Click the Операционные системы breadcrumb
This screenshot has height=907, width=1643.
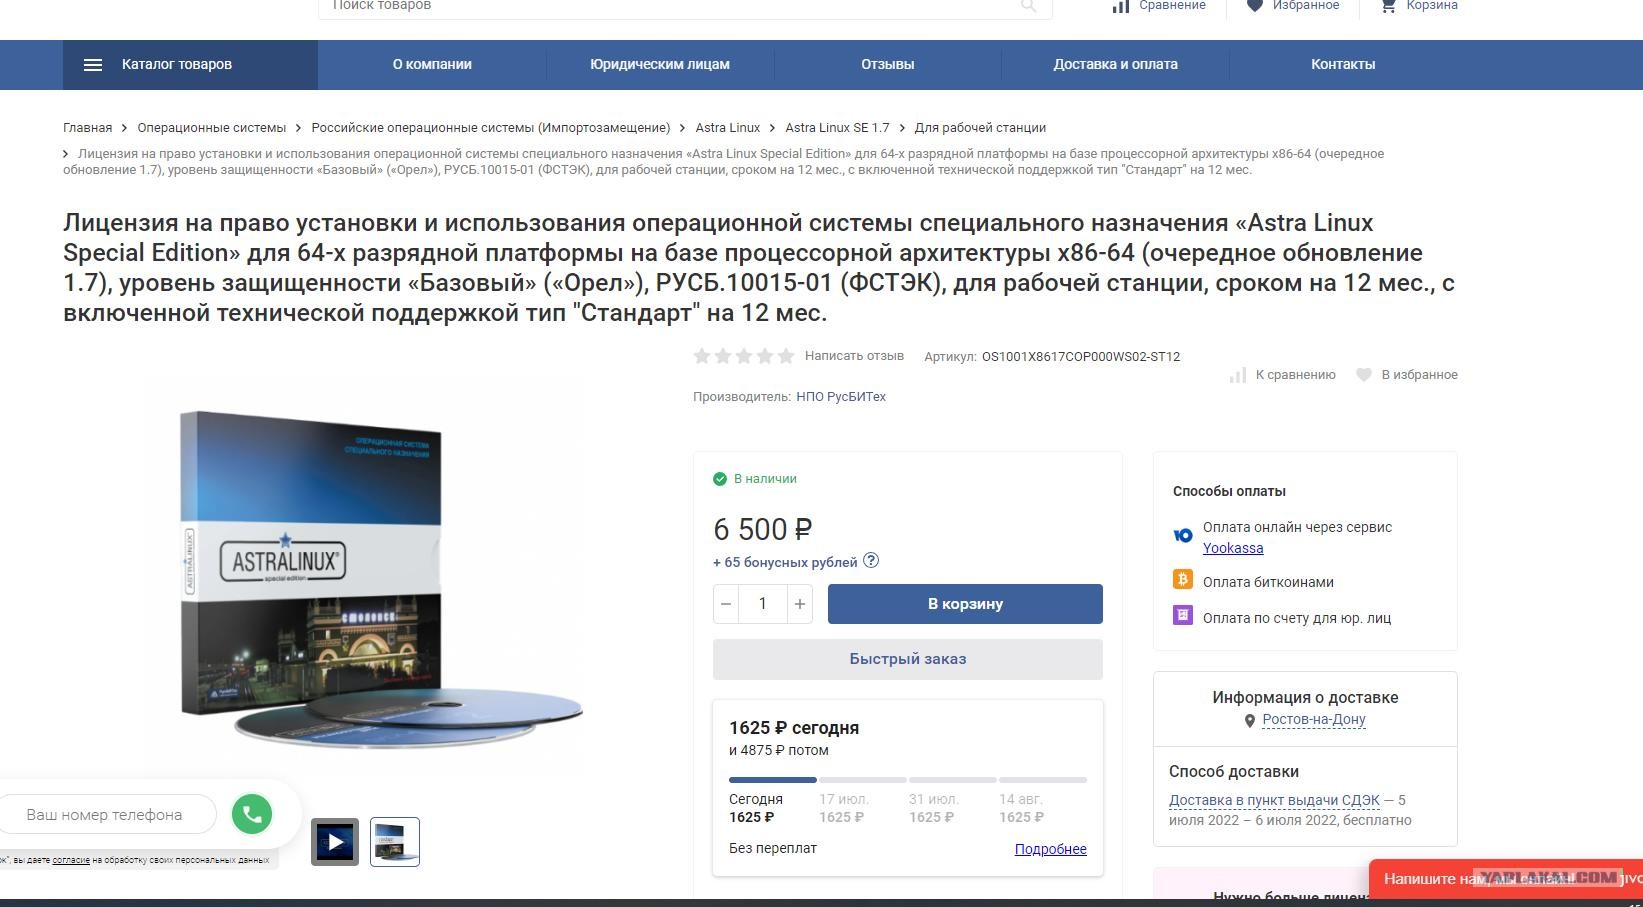(212, 128)
